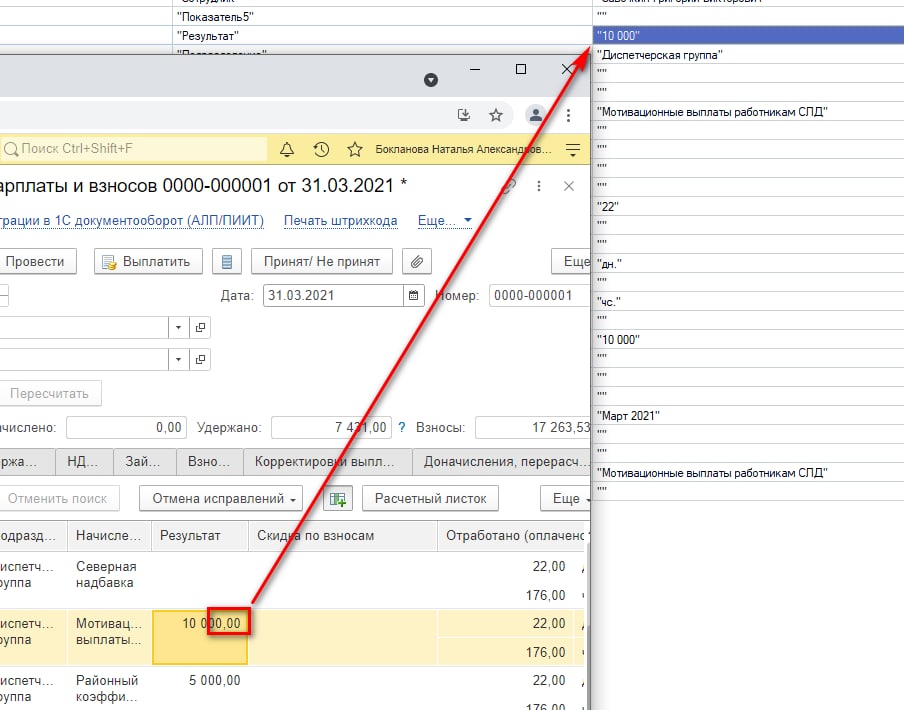904x710 pixels.
Task: Select "дн." row in right list
Action: pyautogui.click(x=748, y=263)
